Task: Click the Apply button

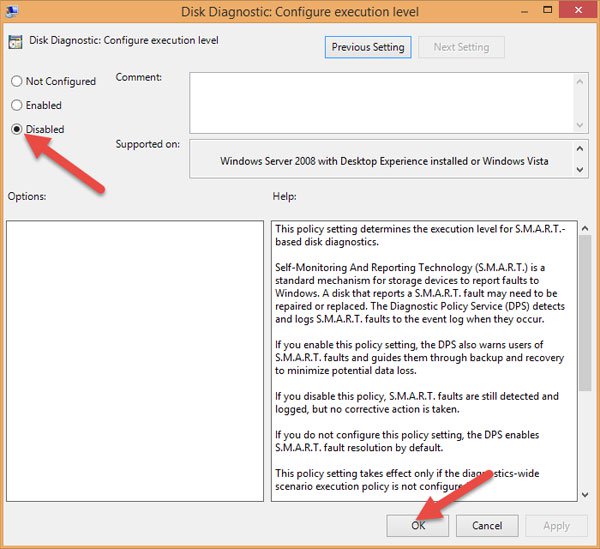Action: (556, 526)
